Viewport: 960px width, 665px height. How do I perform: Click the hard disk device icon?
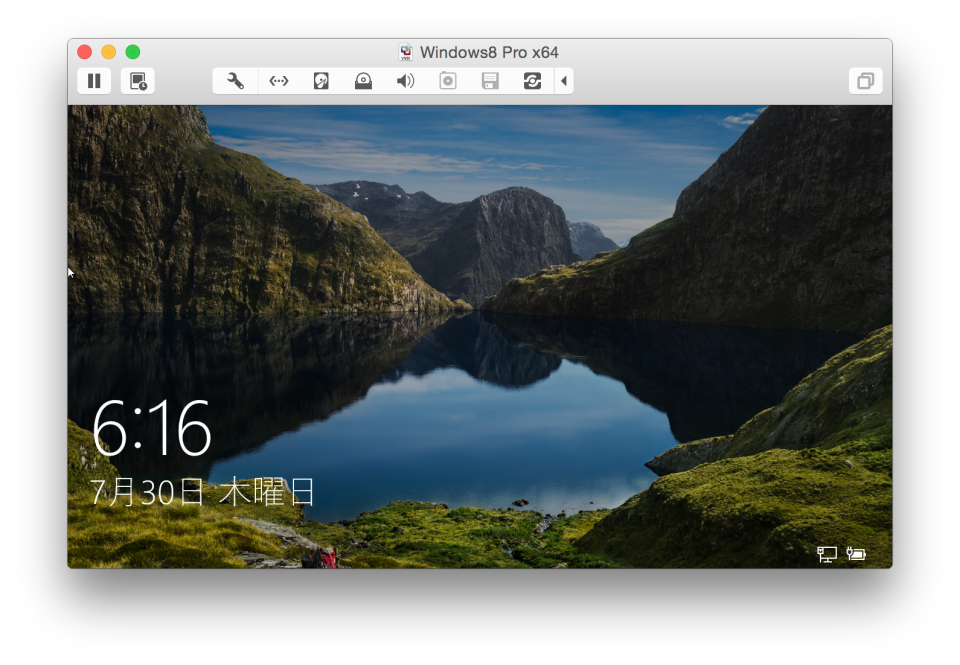click(321, 81)
